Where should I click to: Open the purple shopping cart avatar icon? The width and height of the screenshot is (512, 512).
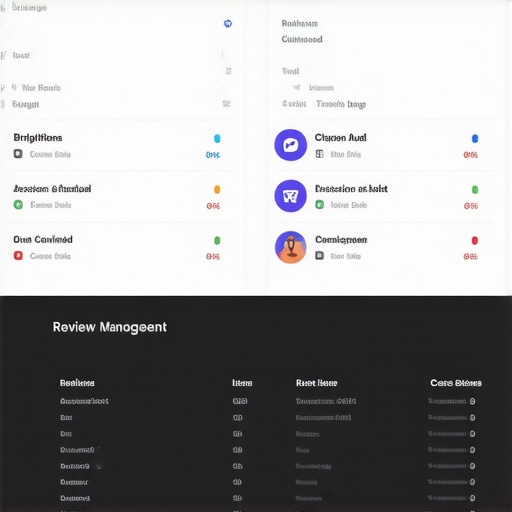291,196
